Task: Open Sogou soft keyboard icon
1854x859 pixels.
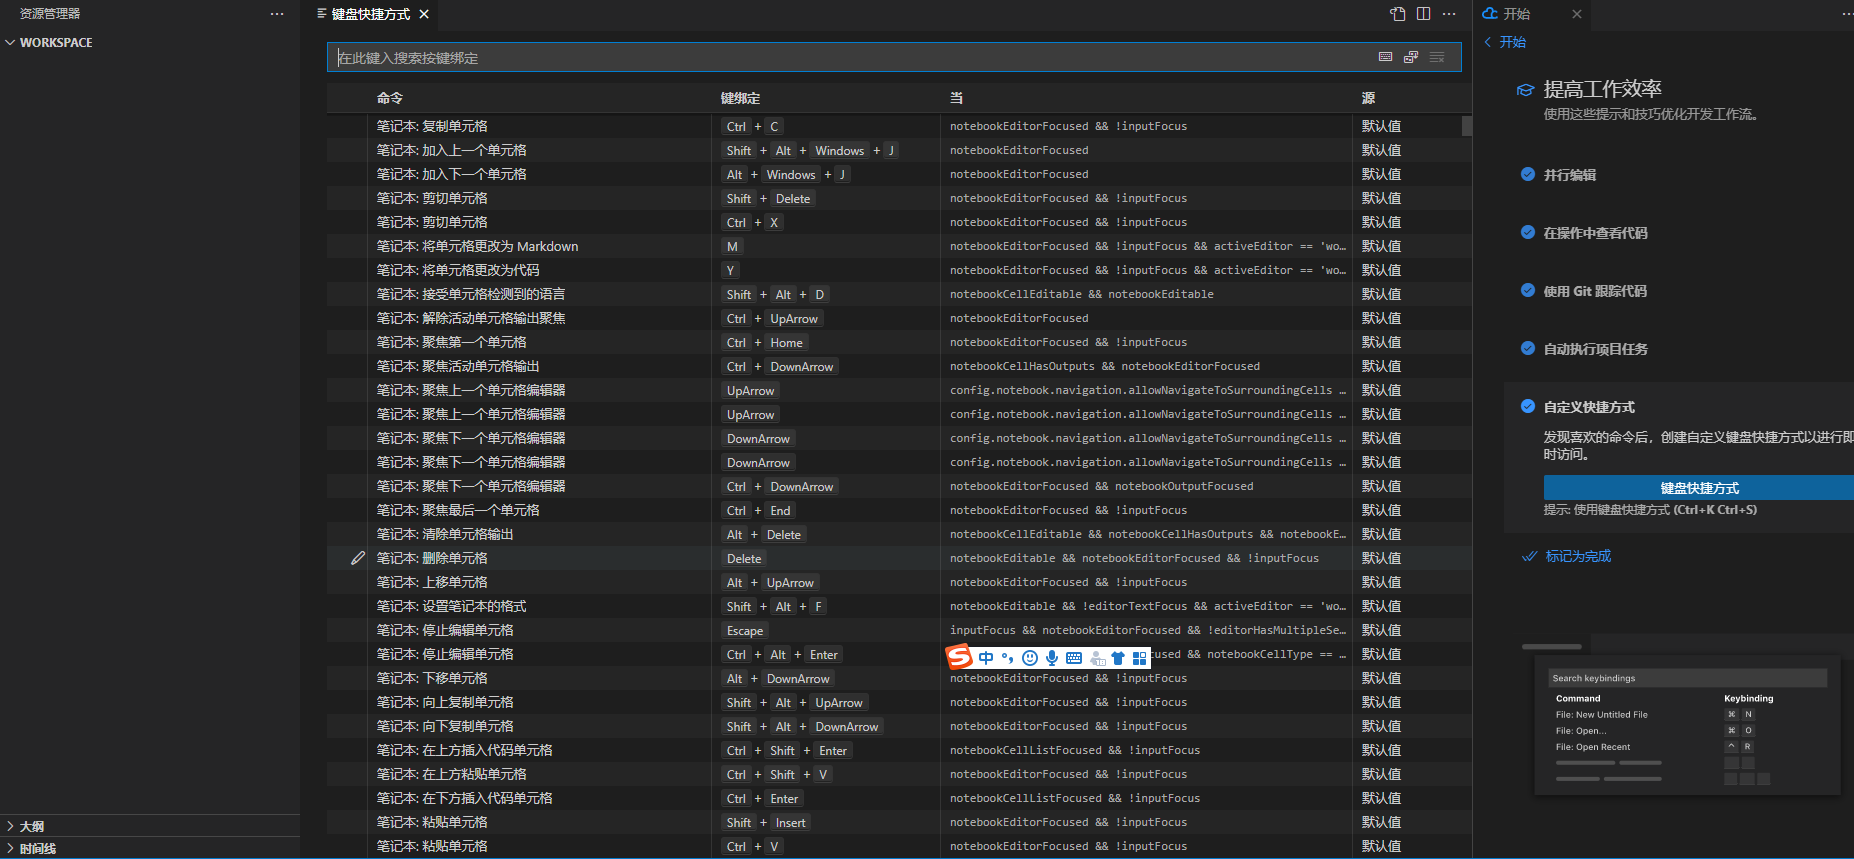Action: [x=1074, y=658]
